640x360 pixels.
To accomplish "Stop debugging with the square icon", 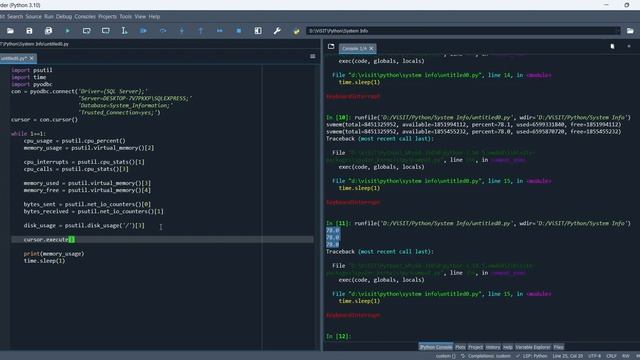I will point(239,31).
